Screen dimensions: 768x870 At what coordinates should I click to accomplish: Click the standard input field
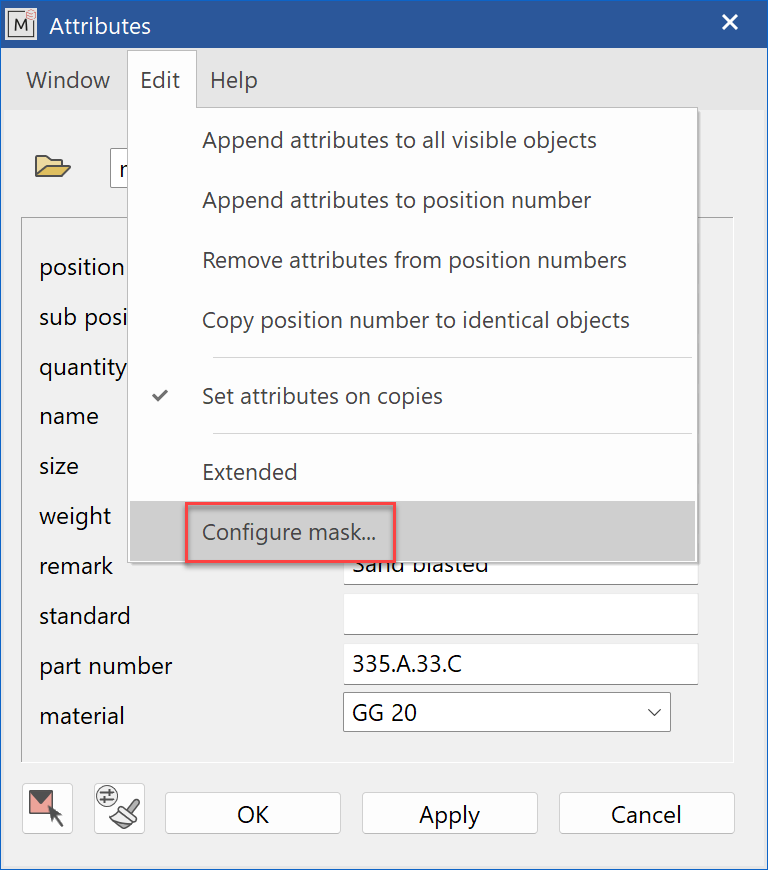click(x=521, y=614)
